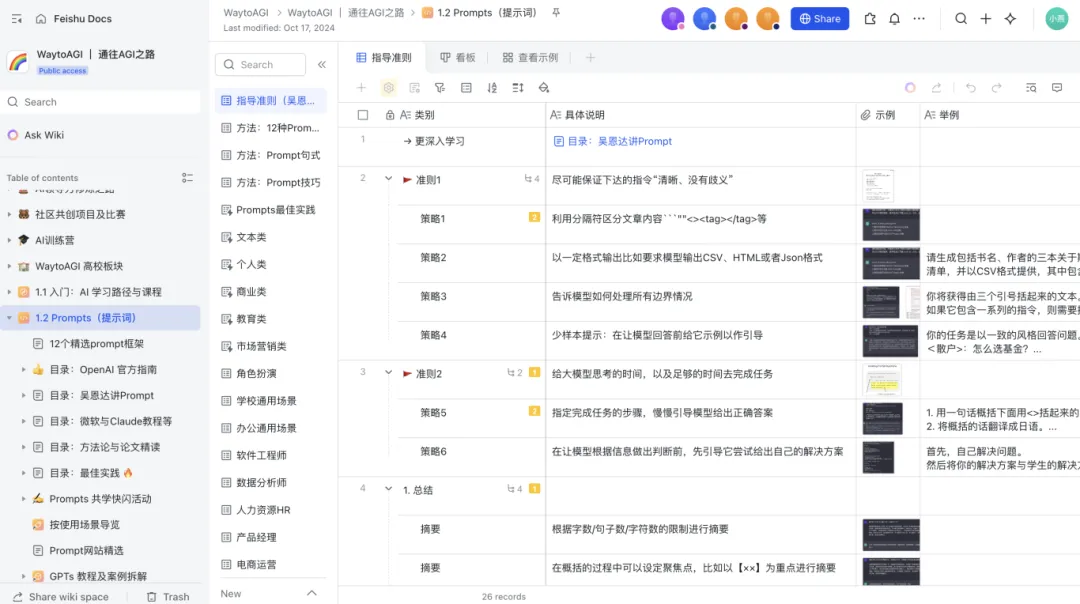The height and width of the screenshot is (604, 1080).
Task: Open the sort tool in toolbar
Action: (492, 87)
